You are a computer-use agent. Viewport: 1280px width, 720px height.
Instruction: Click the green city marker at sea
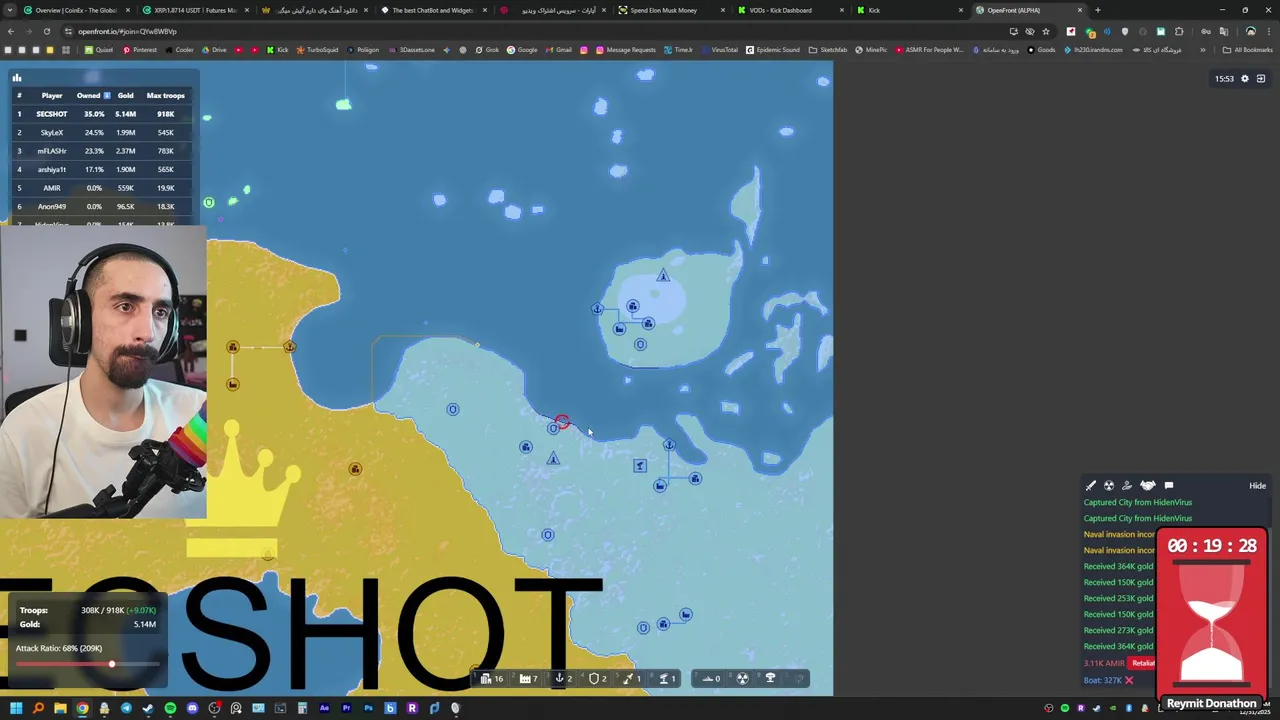coord(209,203)
